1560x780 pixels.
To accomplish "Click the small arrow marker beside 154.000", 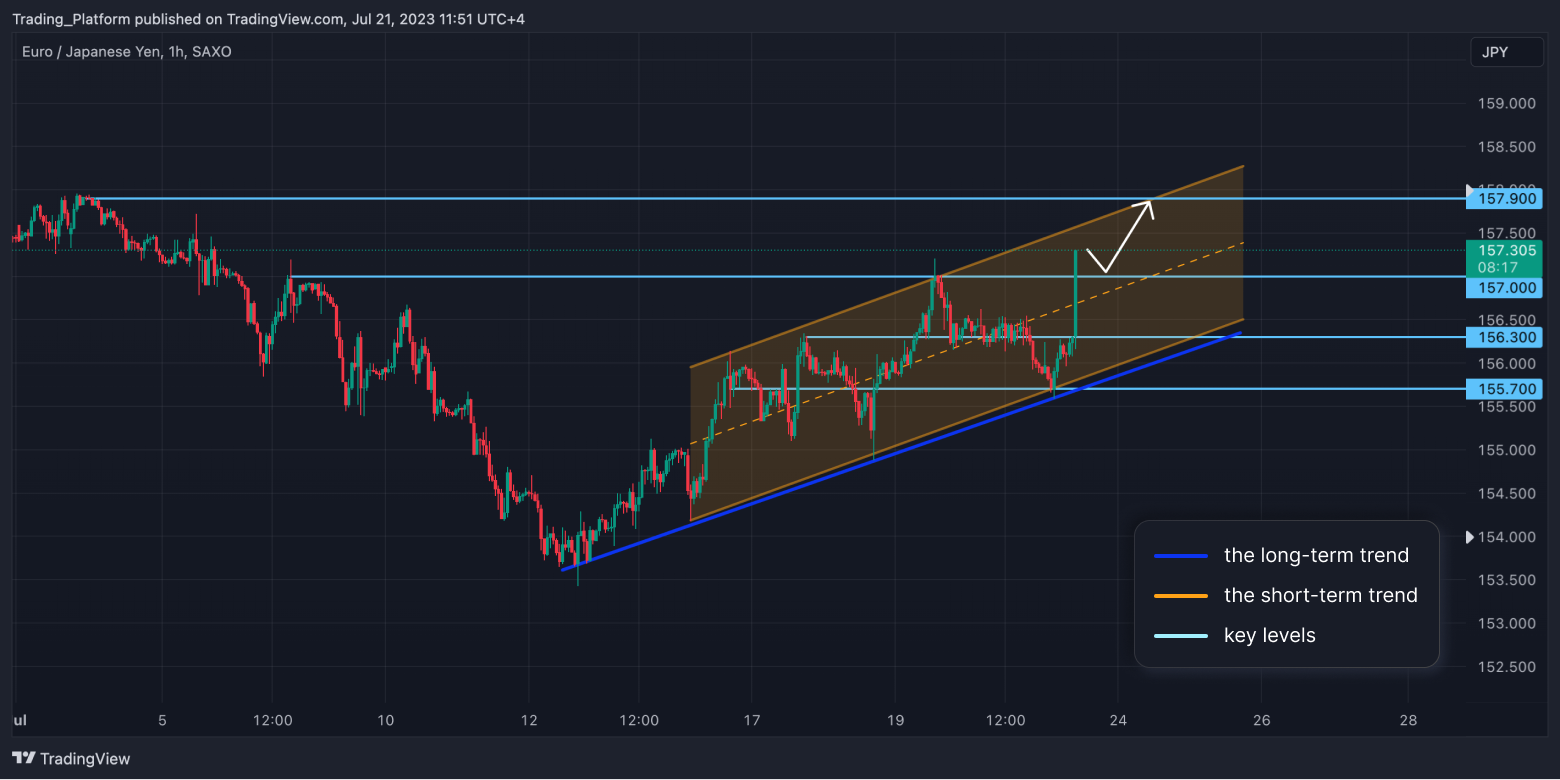I will (x=1469, y=537).
